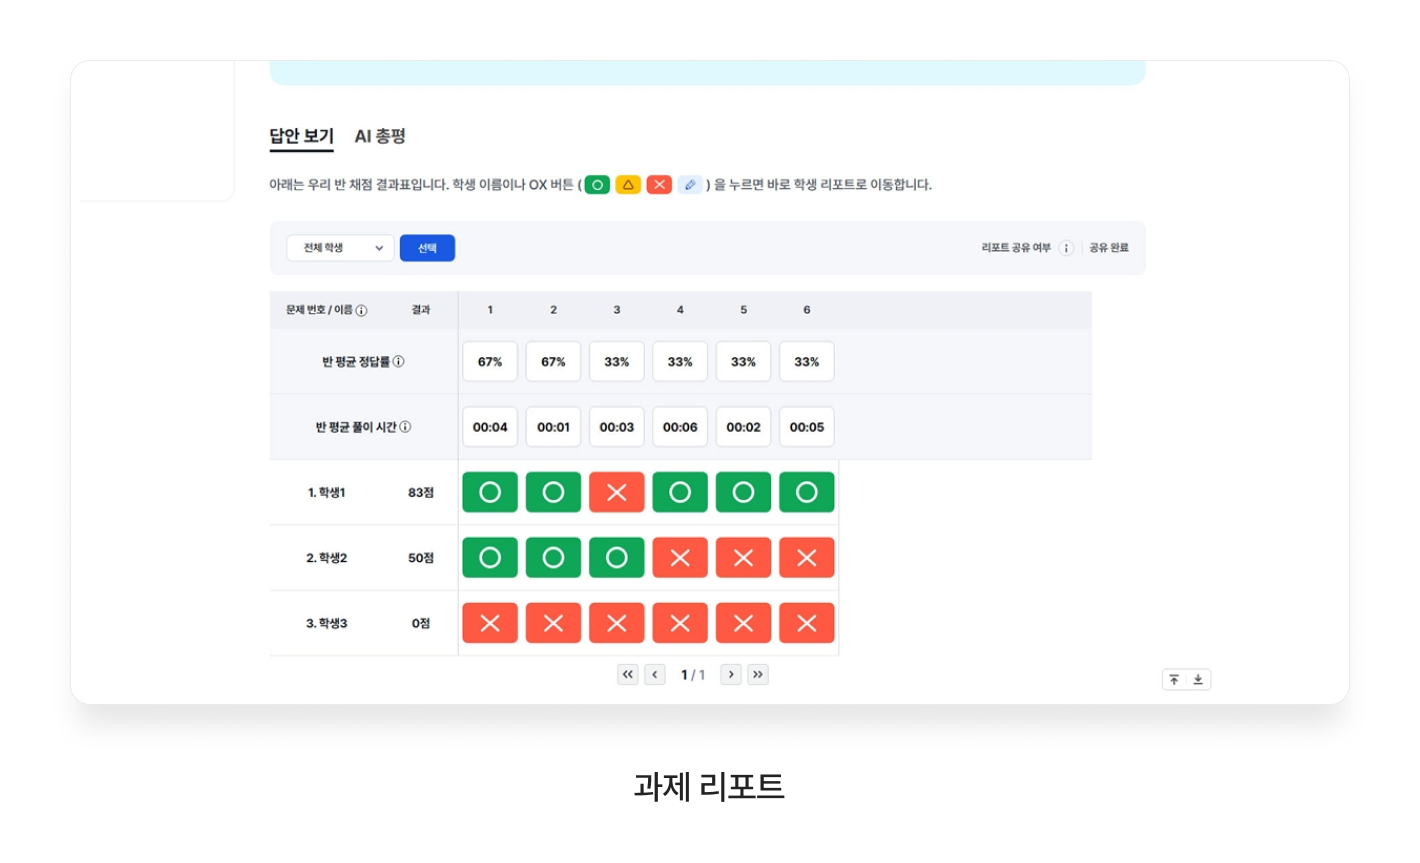Click 학생1's wrong X mark for question 3
This screenshot has width=1420, height=863.
[x=617, y=493]
